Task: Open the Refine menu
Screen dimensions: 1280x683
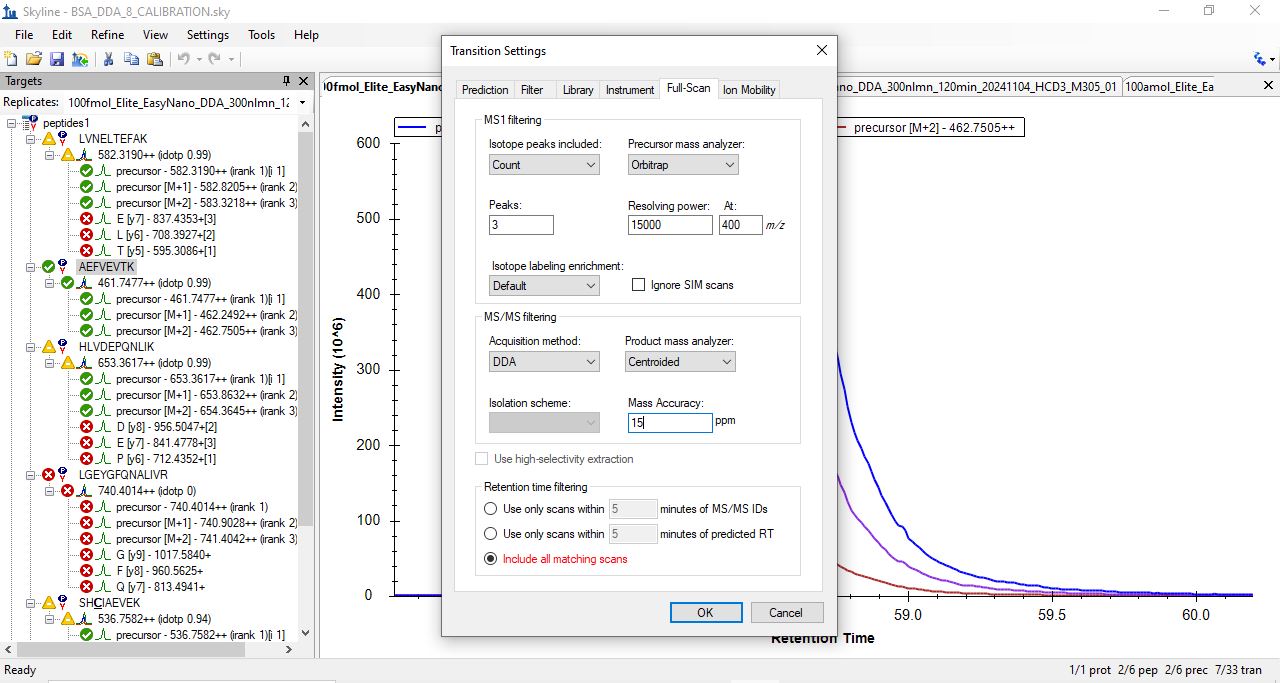Action: click(107, 34)
